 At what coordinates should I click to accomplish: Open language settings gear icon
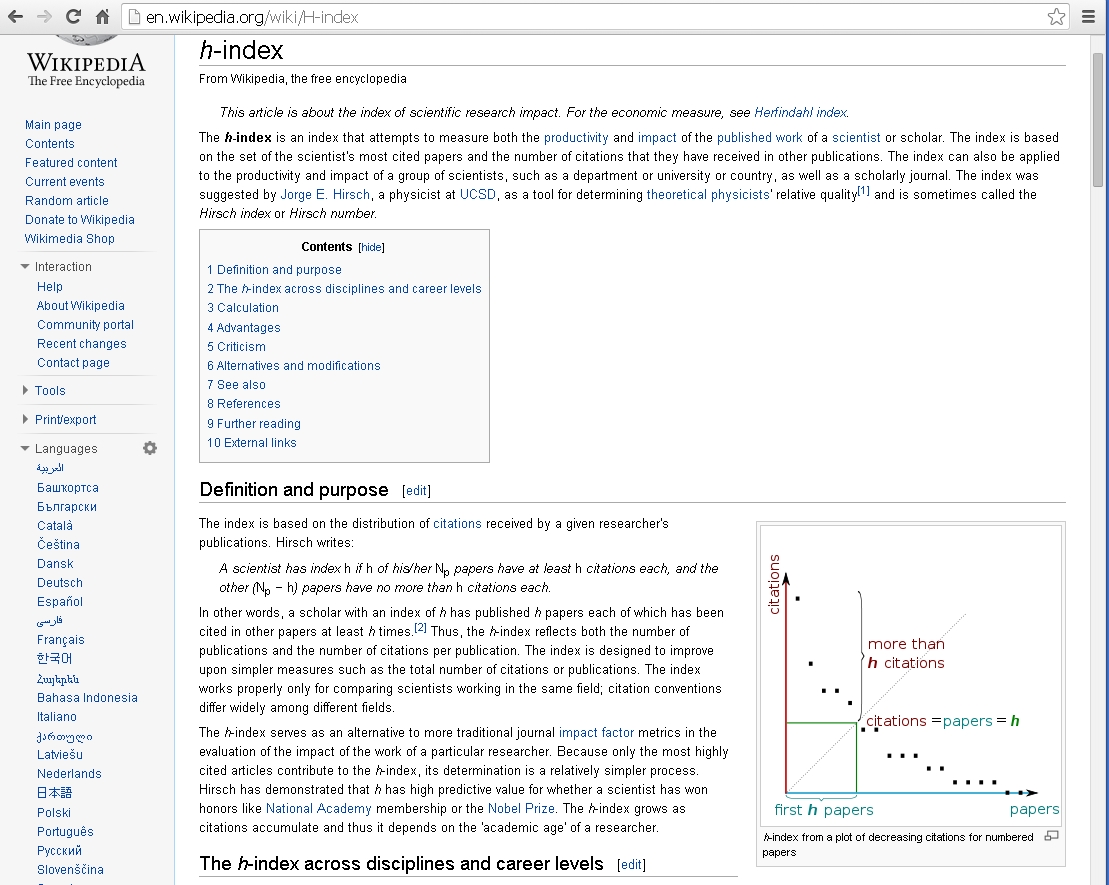point(150,448)
